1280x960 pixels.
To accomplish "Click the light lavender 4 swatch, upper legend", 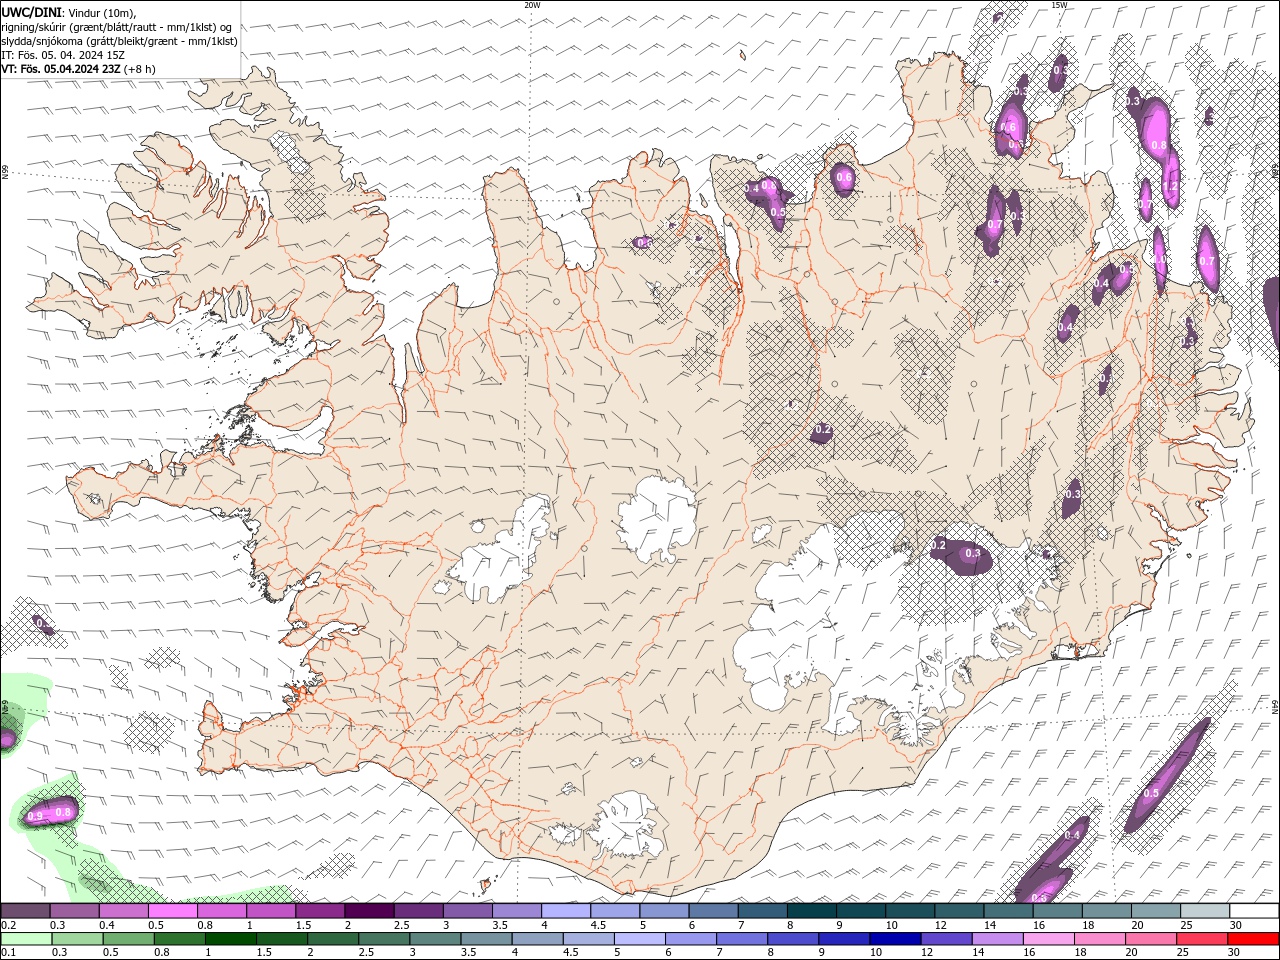I will 566,911.
